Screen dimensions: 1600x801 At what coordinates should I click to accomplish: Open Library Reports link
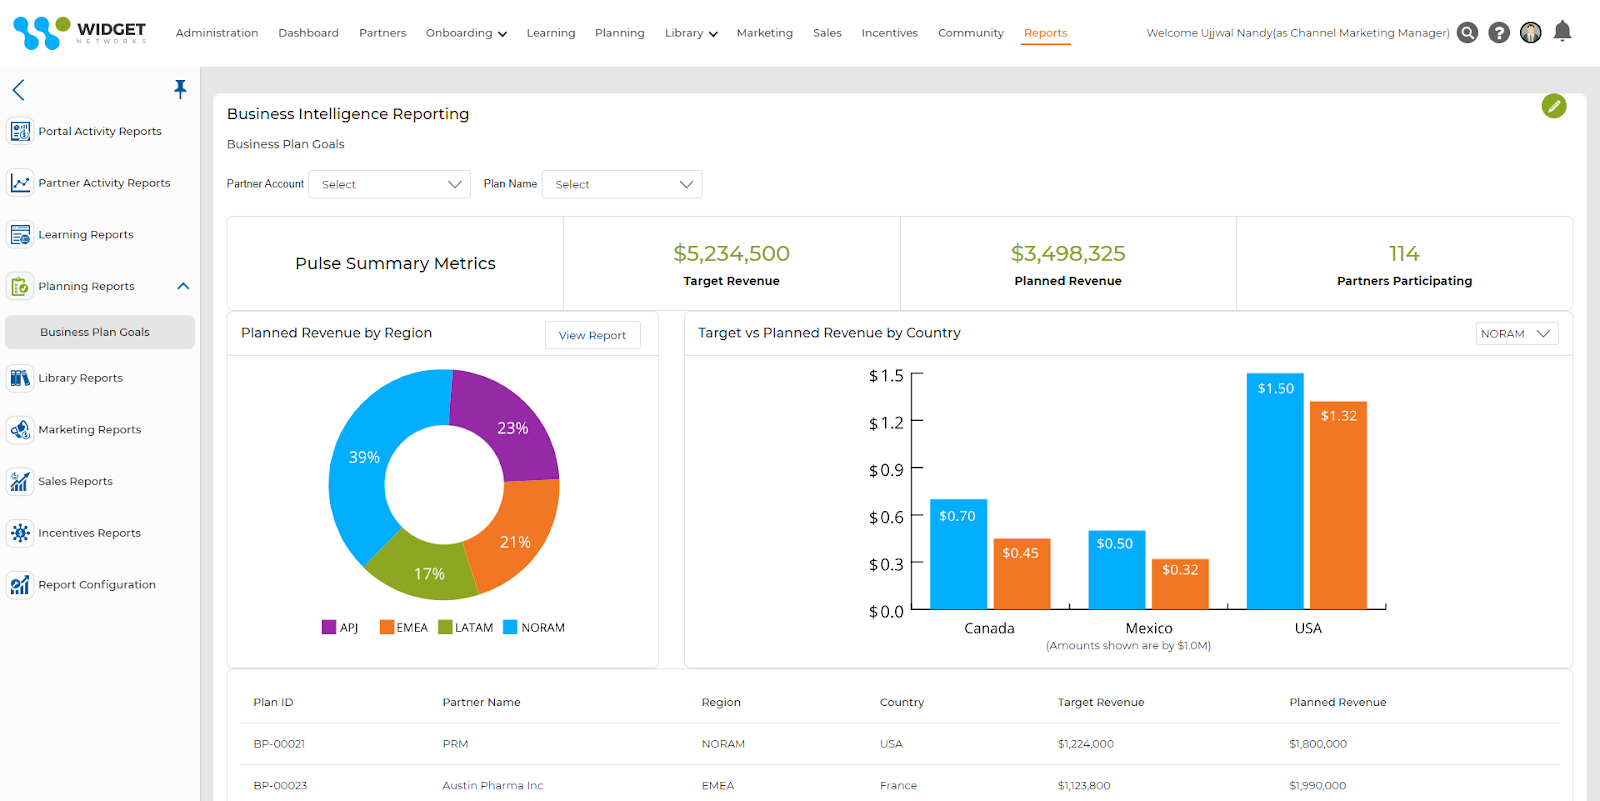tap(81, 378)
